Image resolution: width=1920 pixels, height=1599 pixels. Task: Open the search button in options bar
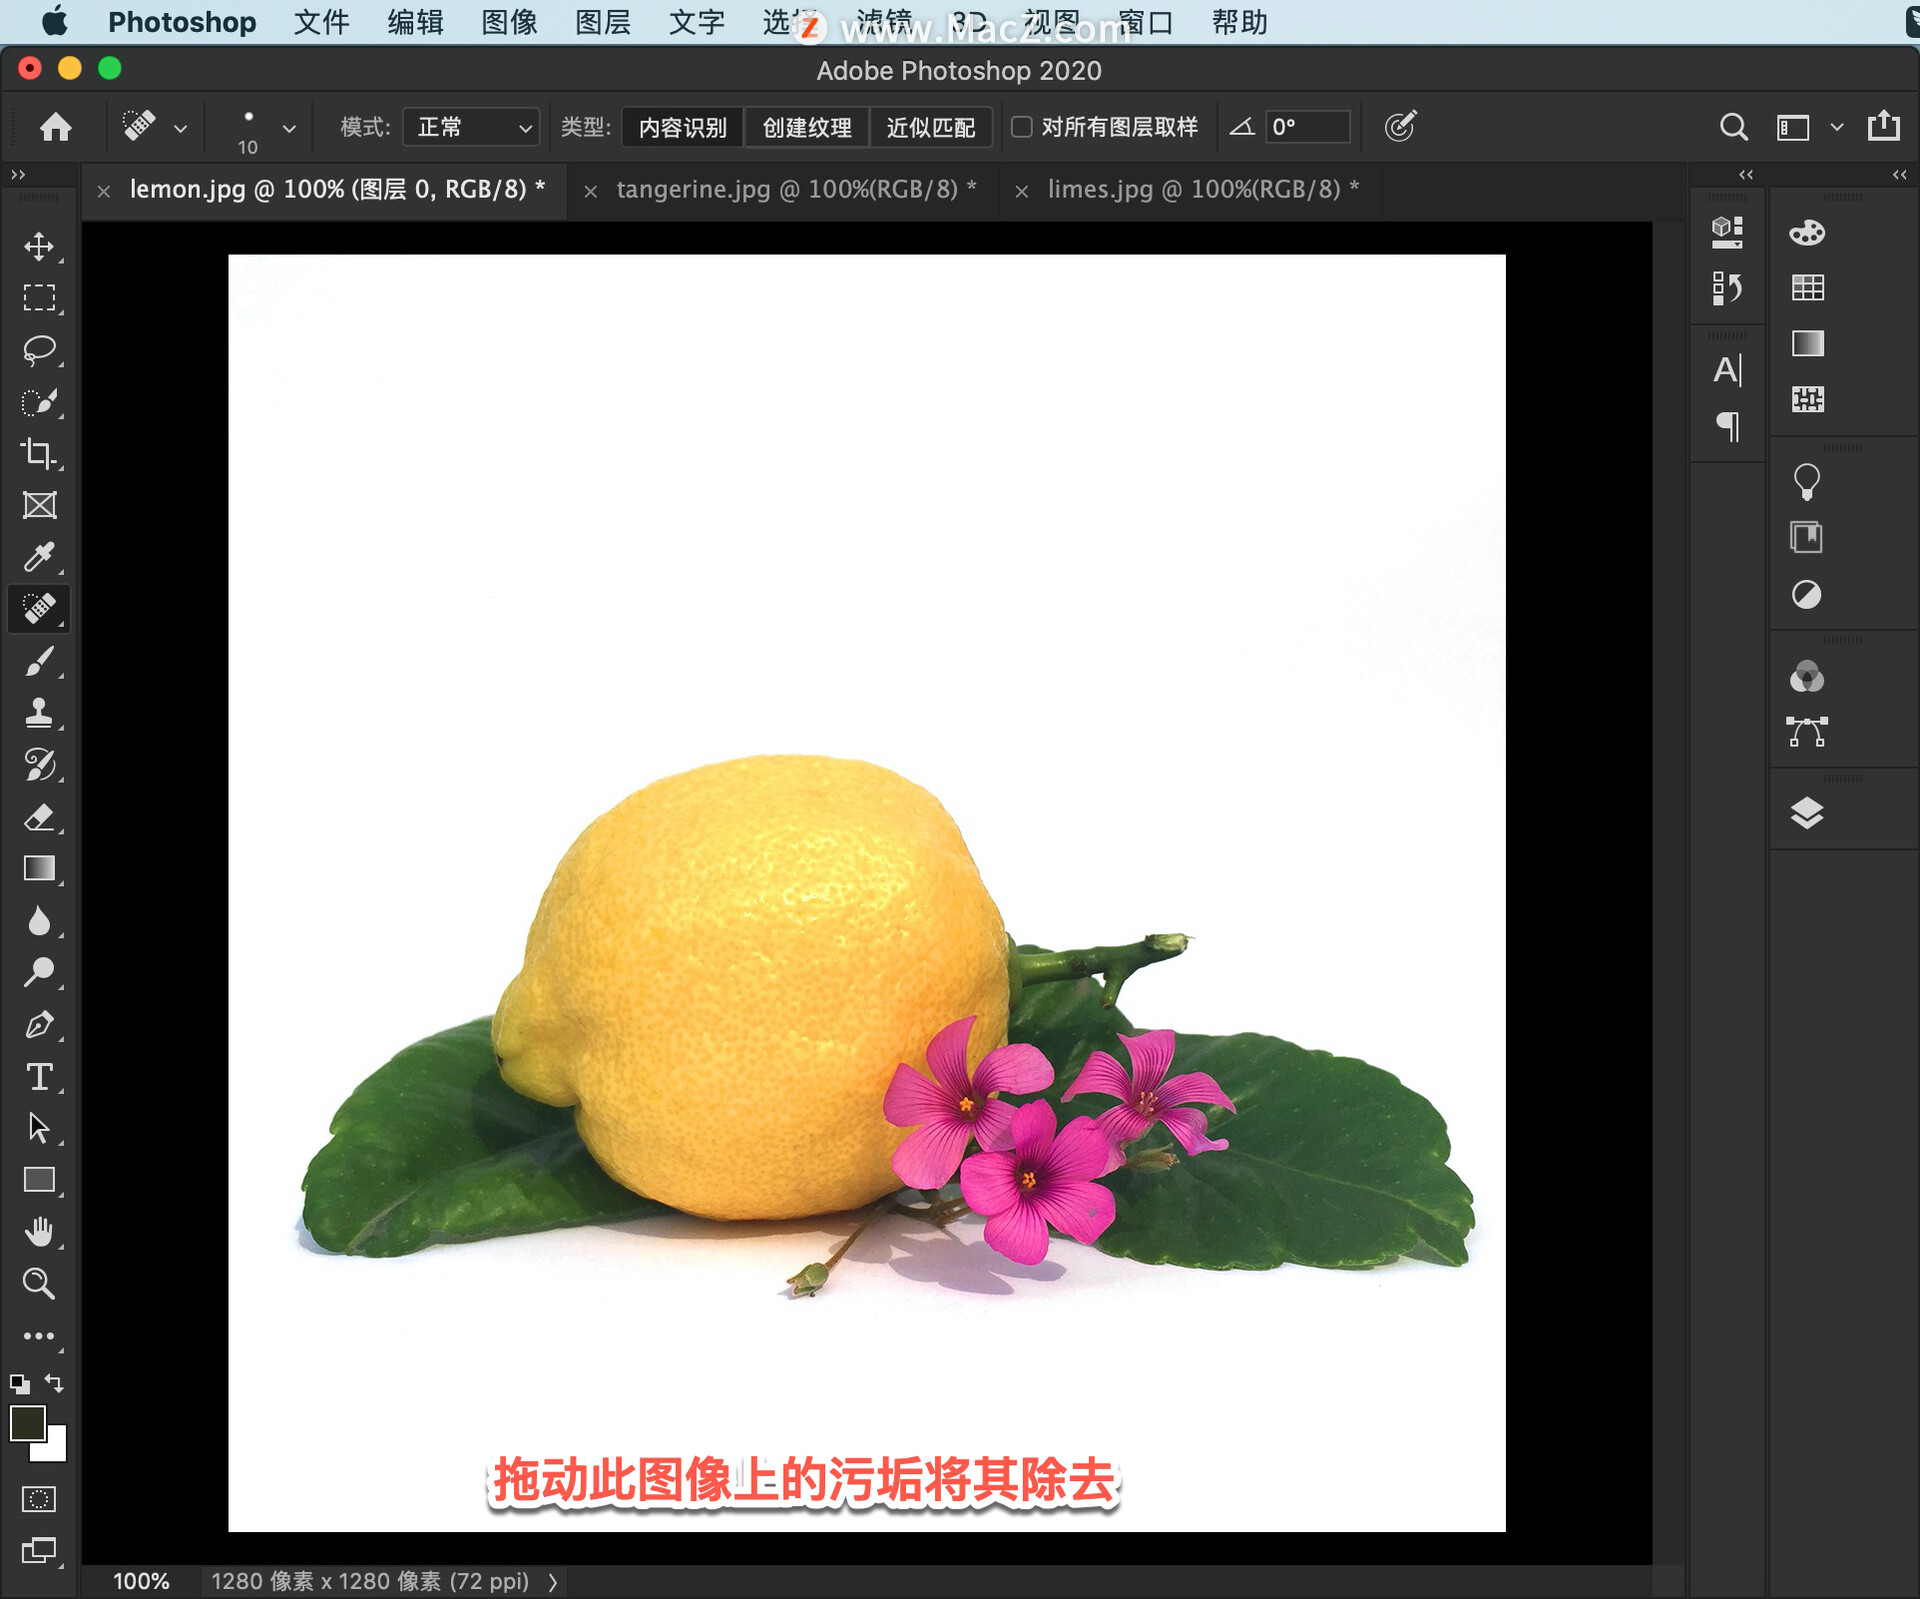coord(1733,127)
